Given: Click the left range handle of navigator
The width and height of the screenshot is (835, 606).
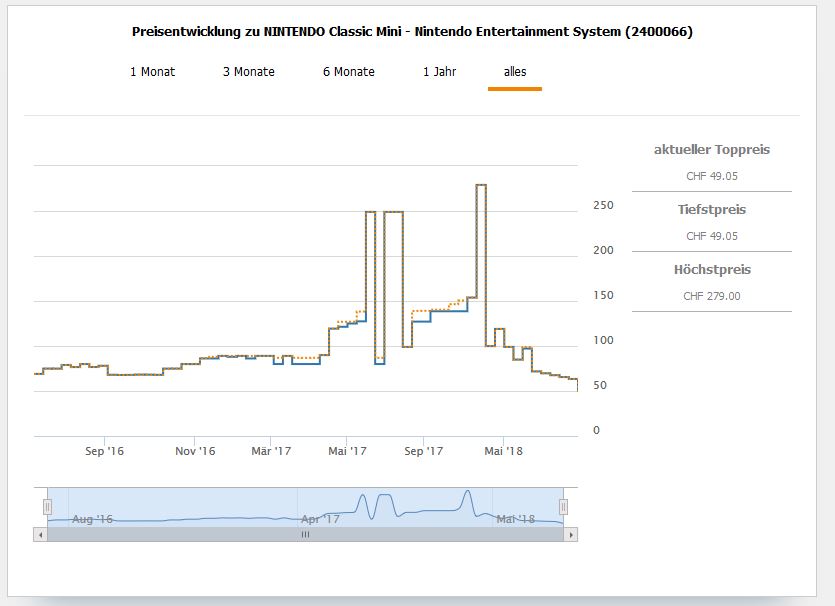Looking at the screenshot, I should [47, 507].
